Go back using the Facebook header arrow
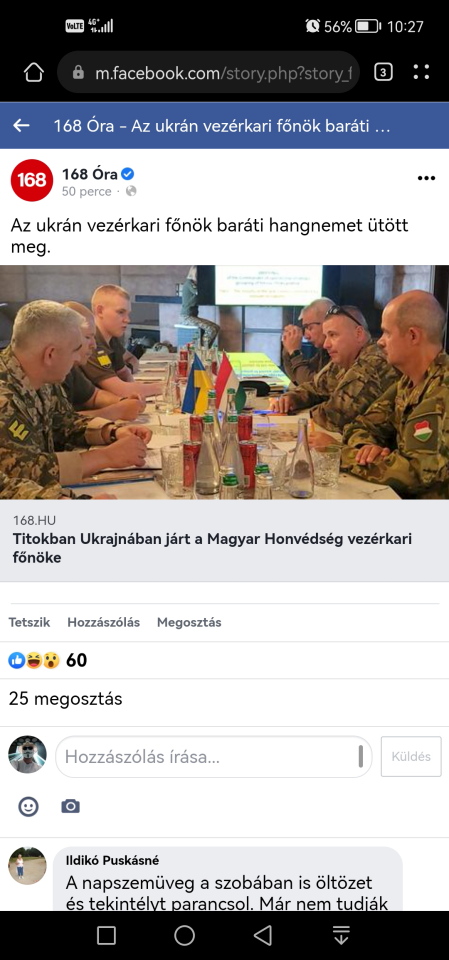The height and width of the screenshot is (960, 449). 21,126
